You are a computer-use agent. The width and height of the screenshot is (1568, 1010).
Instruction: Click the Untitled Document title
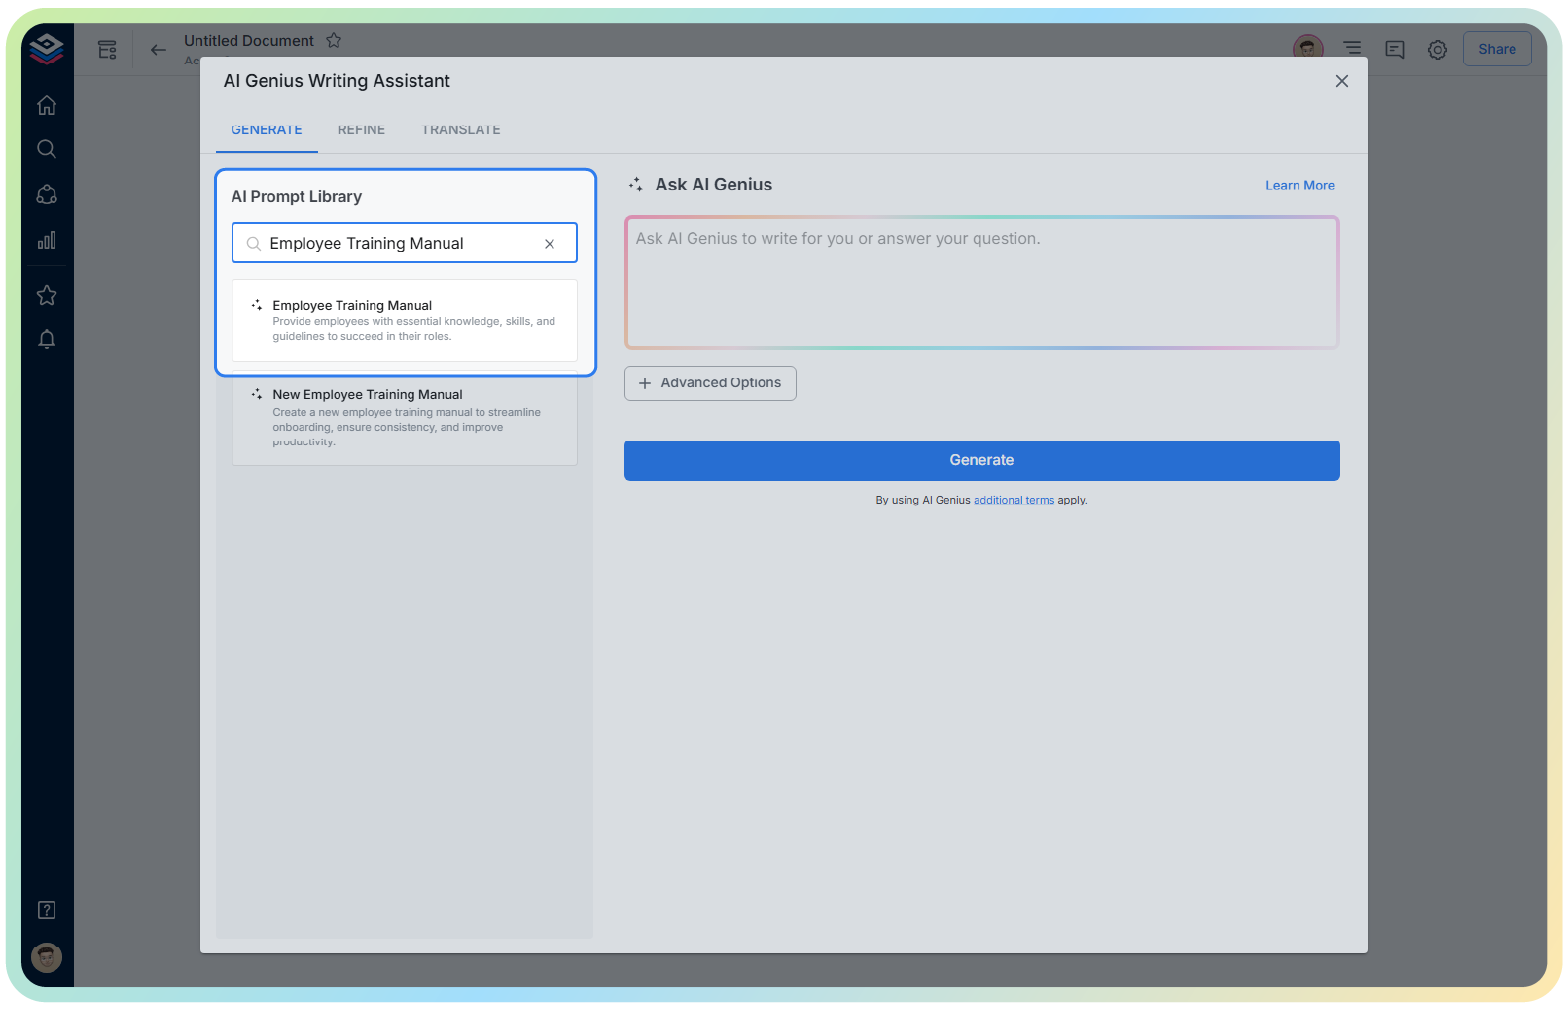tap(249, 41)
